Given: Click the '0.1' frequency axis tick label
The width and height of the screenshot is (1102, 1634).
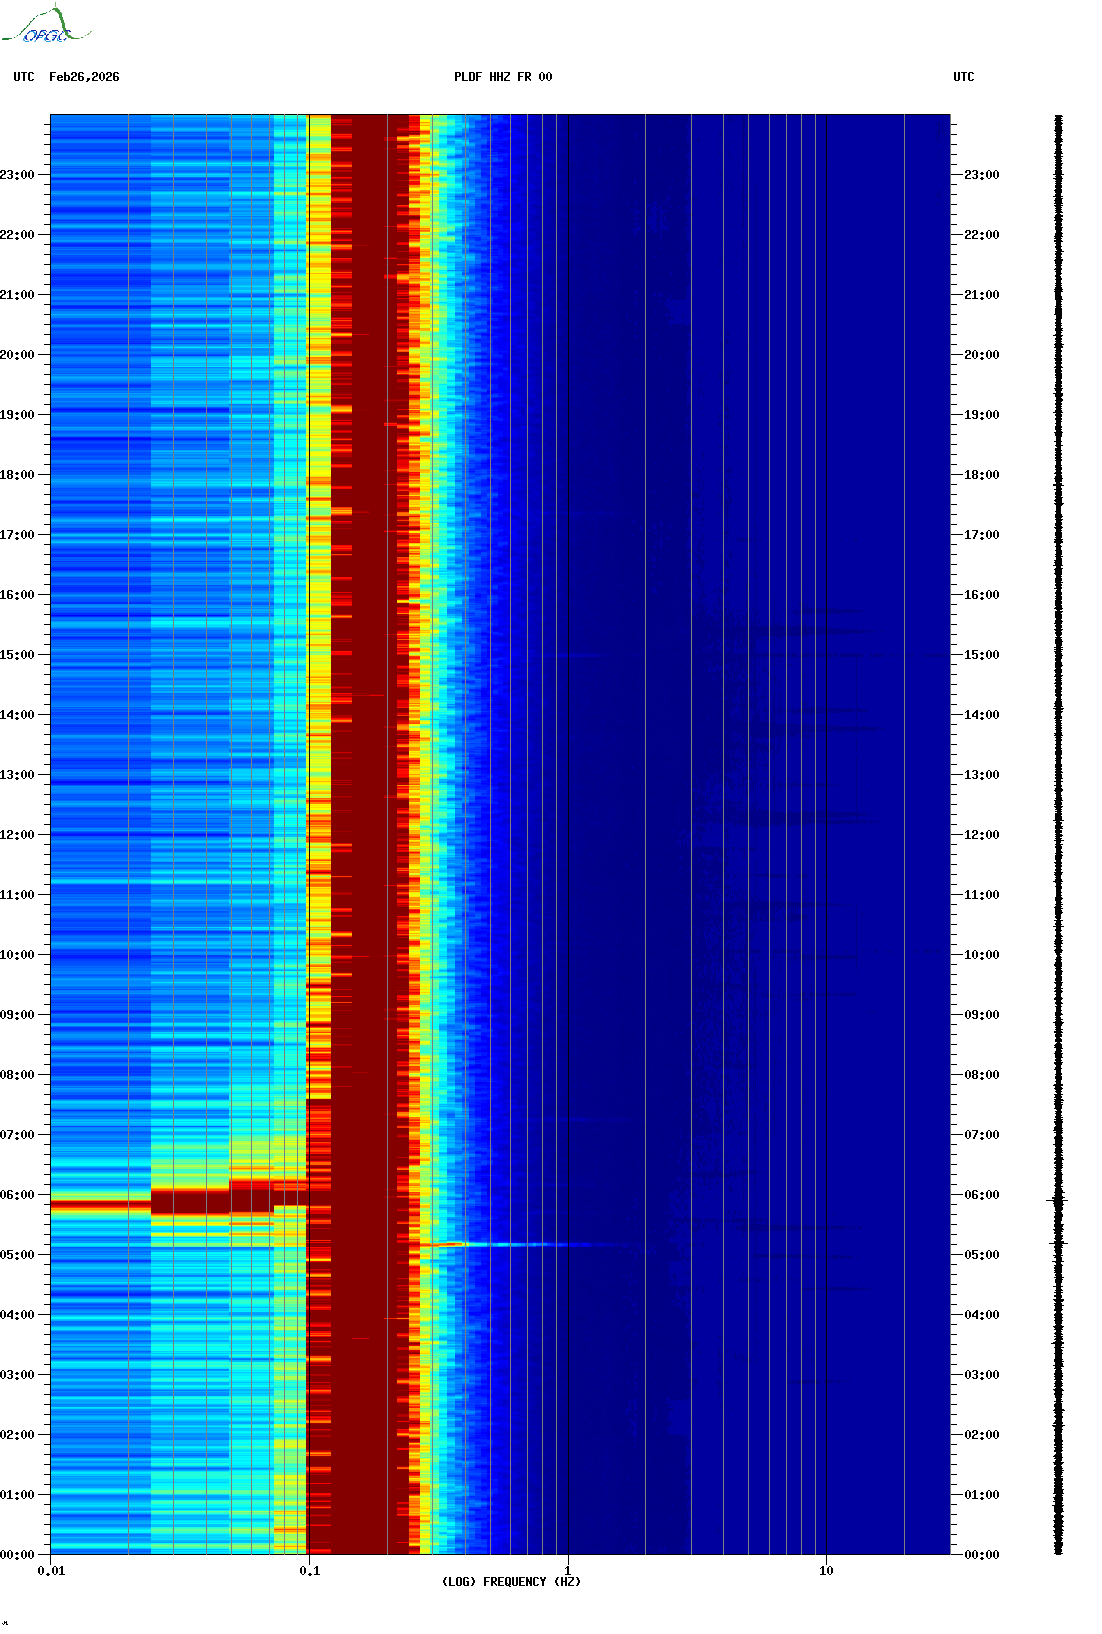Looking at the screenshot, I should point(310,1571).
